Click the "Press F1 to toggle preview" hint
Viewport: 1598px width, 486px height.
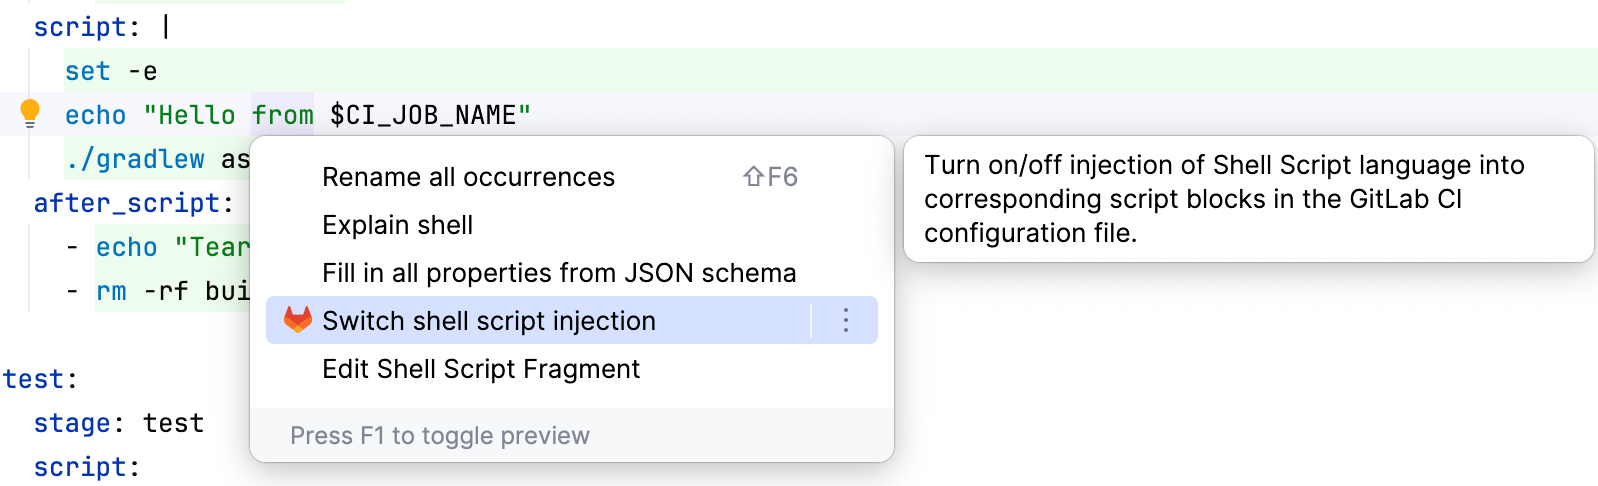[x=440, y=436]
